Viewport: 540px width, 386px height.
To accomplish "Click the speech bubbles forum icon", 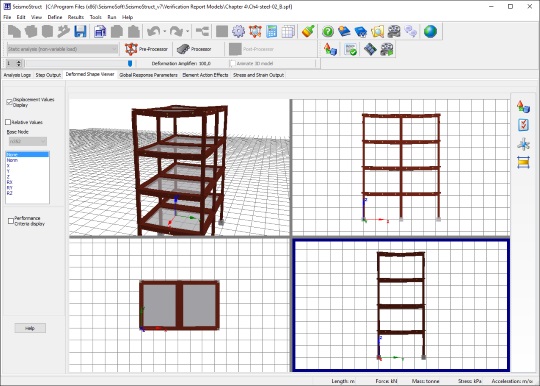I will point(411,32).
